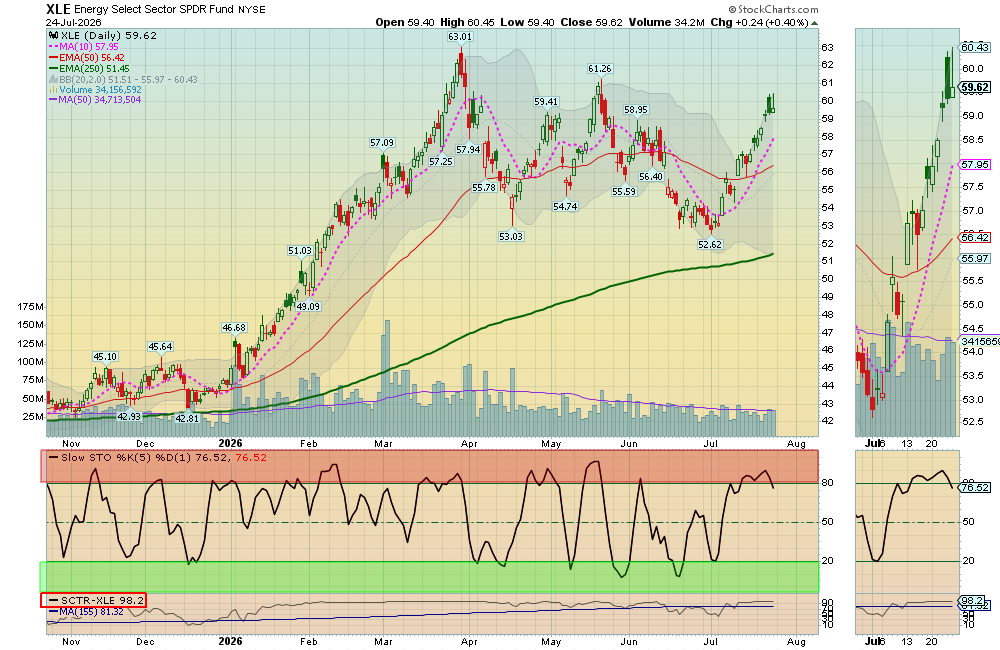Viewport: 1000px width, 650px height.
Task: Click the 59.41 price marker
Action: [546, 101]
